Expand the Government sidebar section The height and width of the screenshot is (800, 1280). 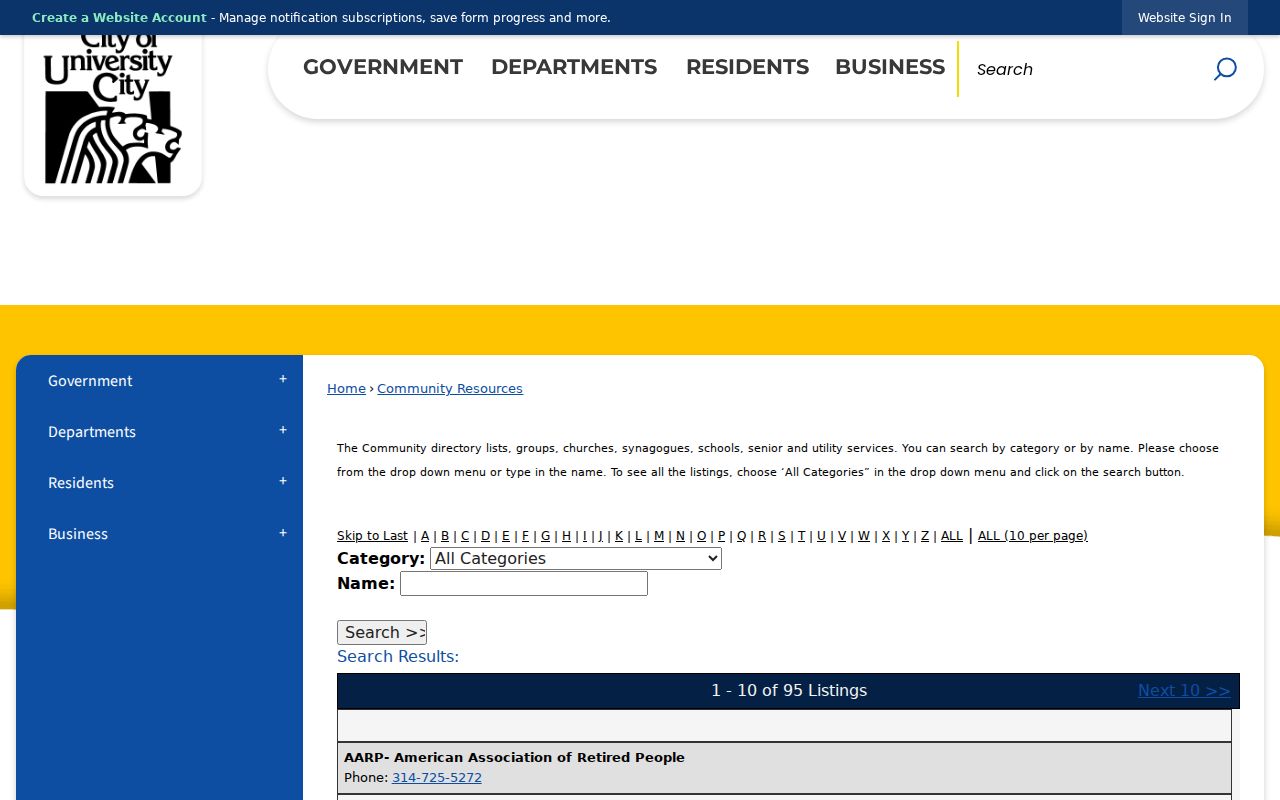click(283, 380)
